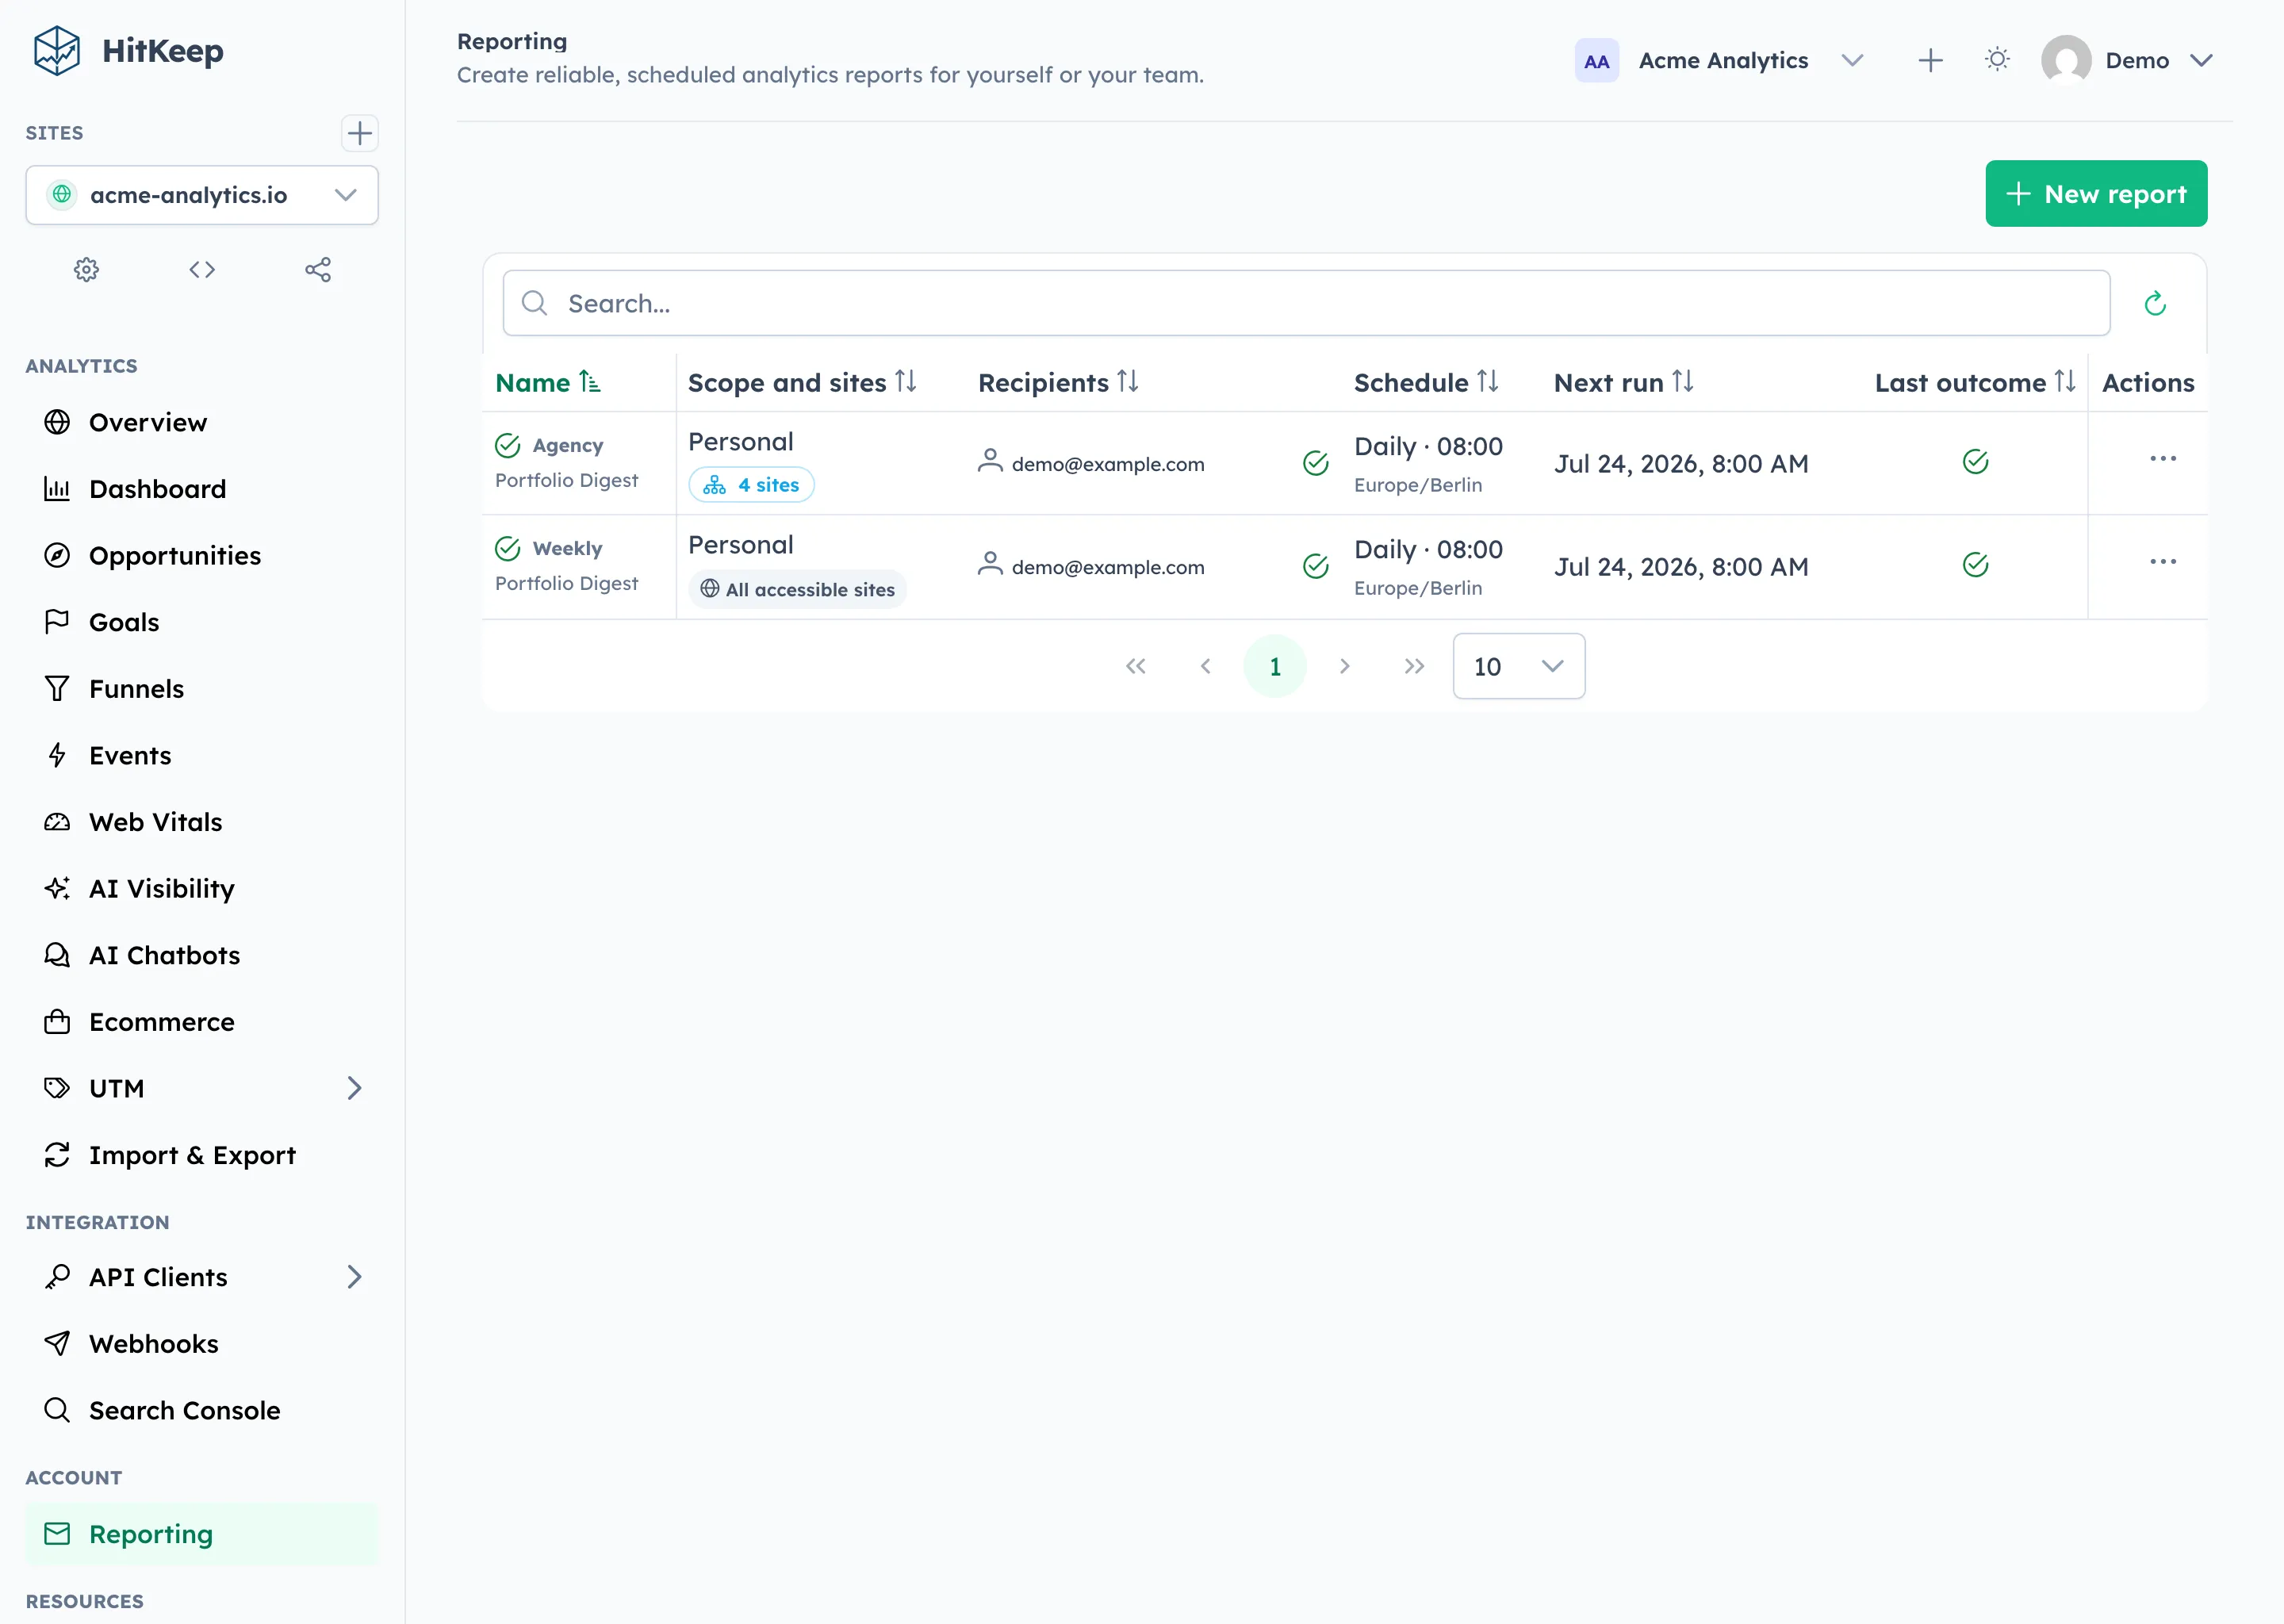Go to first page of reports

click(1135, 666)
